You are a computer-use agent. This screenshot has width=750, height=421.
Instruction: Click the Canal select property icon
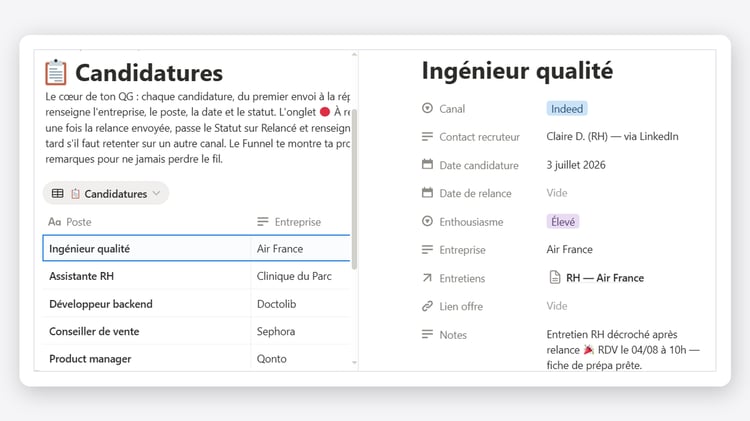427,108
